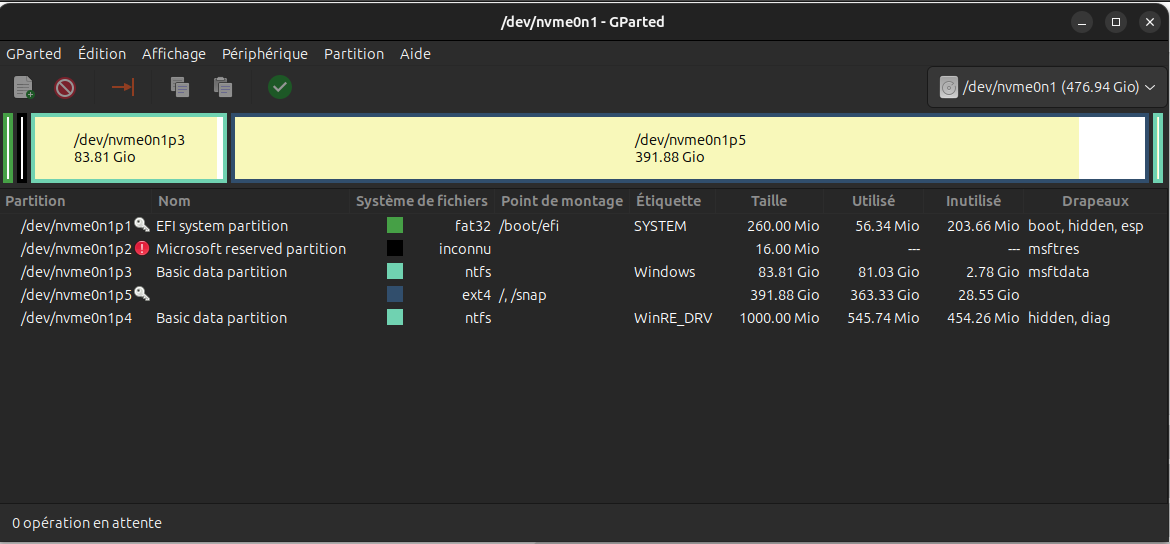Click the '/boot/efi' mount point cell
Viewport: 1170px width, 544px height.
click(529, 225)
